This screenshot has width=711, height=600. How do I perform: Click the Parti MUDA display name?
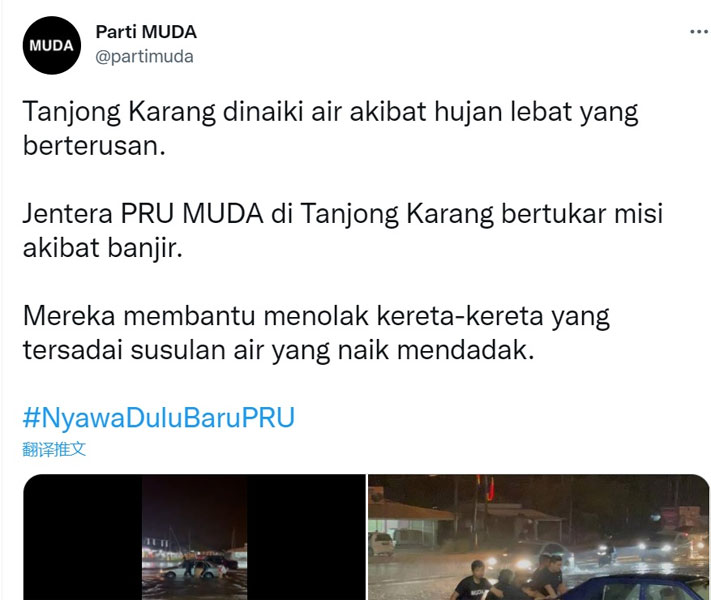tap(146, 32)
